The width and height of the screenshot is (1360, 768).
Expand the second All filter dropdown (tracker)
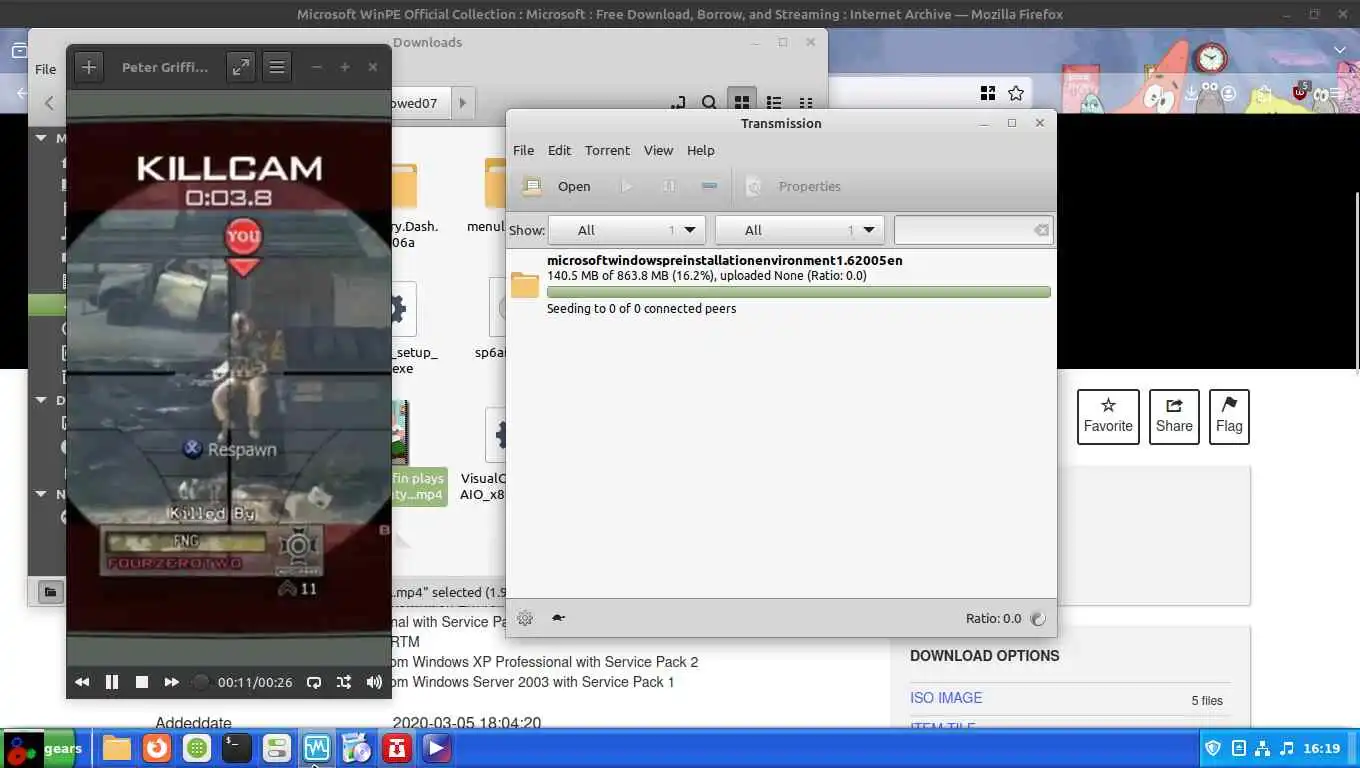coord(799,230)
